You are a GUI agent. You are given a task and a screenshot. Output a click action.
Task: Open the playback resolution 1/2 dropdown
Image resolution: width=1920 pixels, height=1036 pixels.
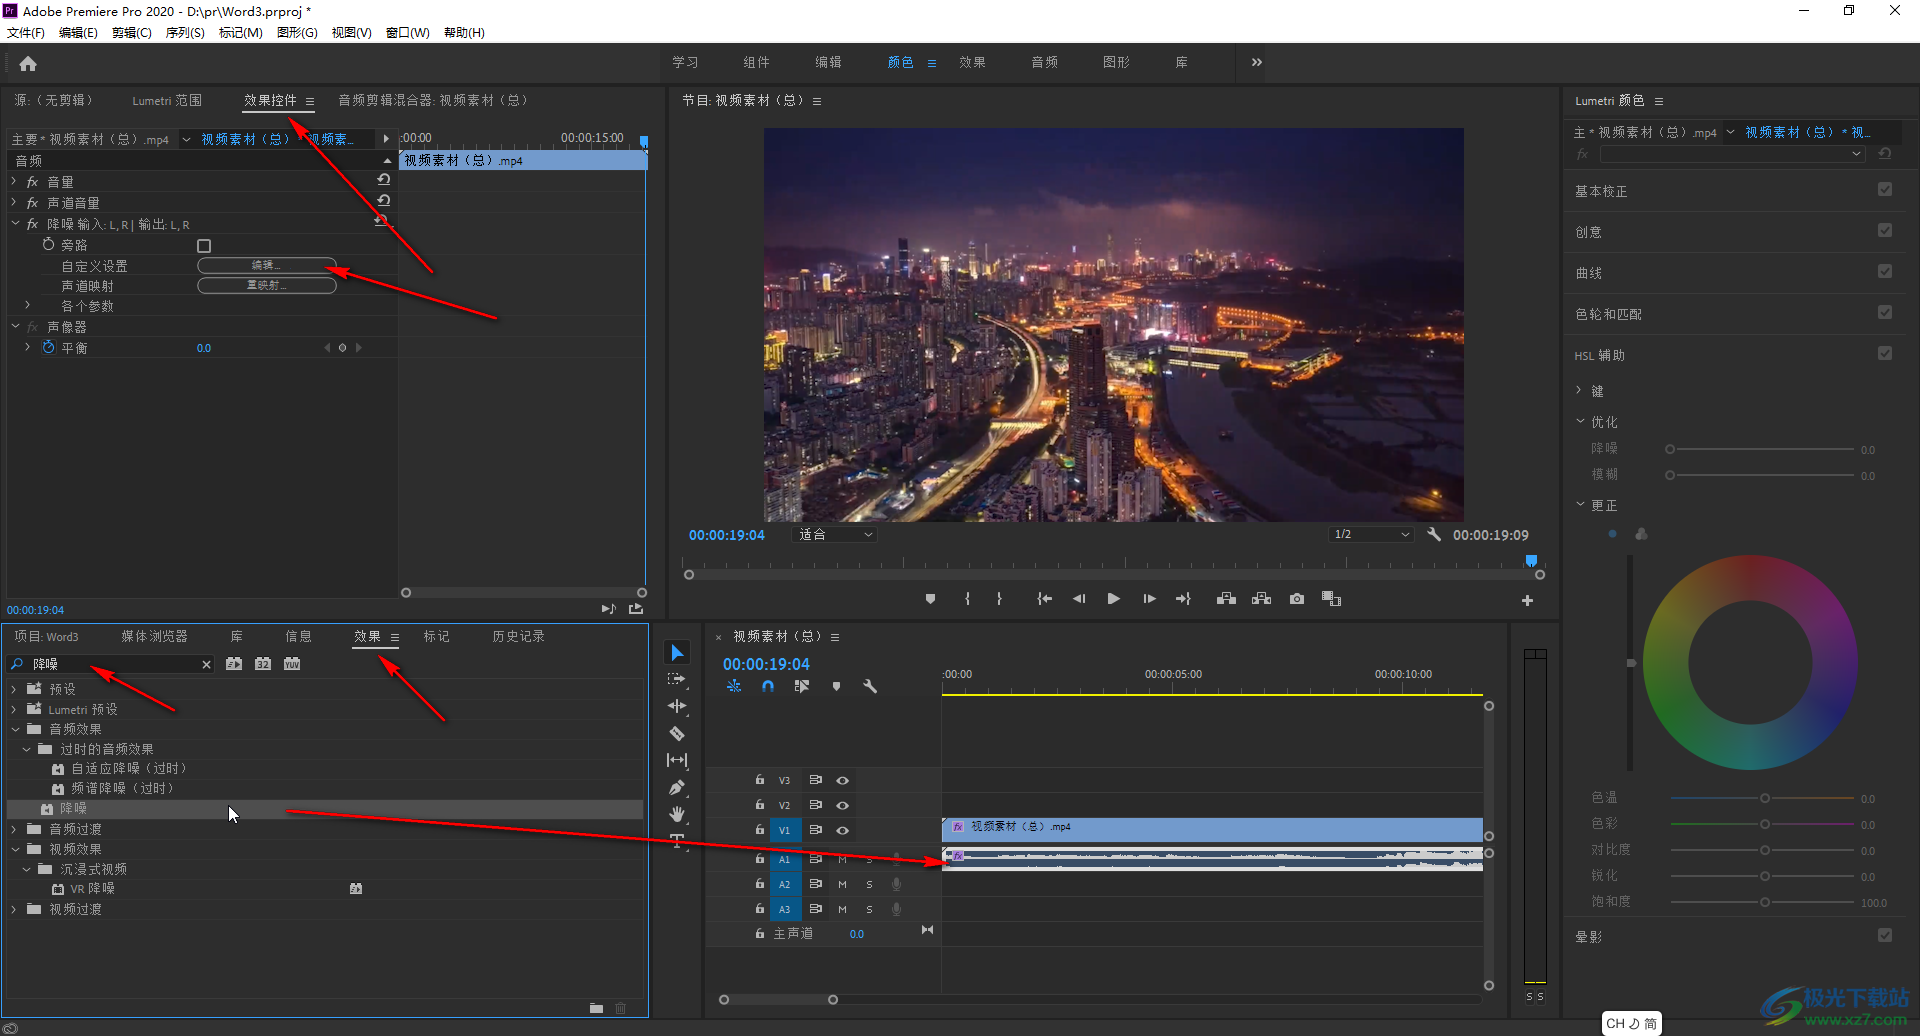pyautogui.click(x=1371, y=534)
